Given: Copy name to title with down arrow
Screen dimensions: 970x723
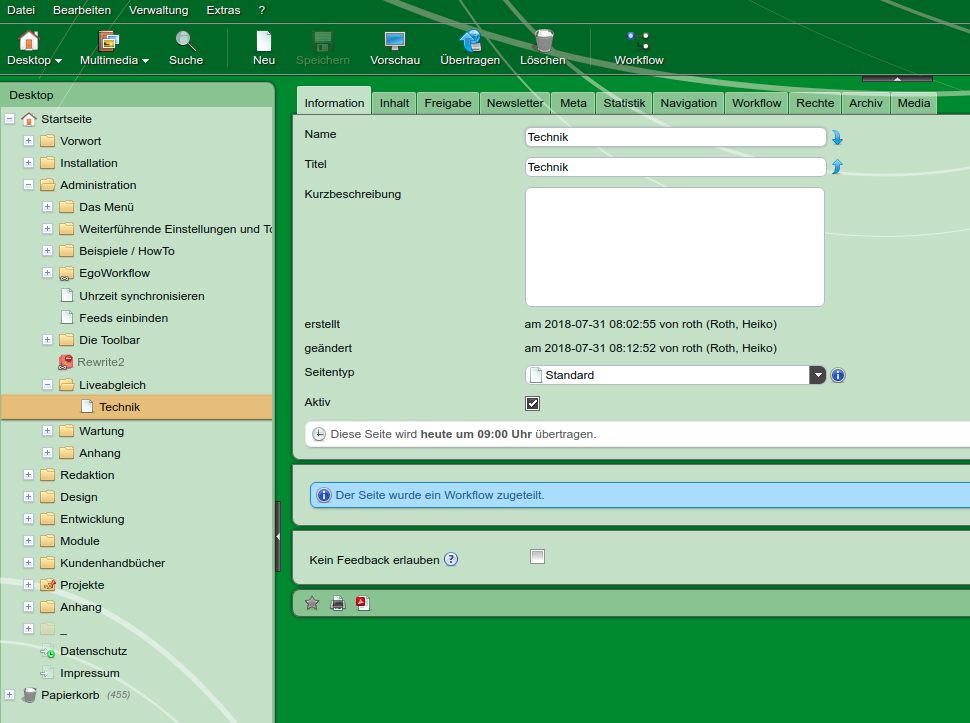Looking at the screenshot, I should point(837,137).
